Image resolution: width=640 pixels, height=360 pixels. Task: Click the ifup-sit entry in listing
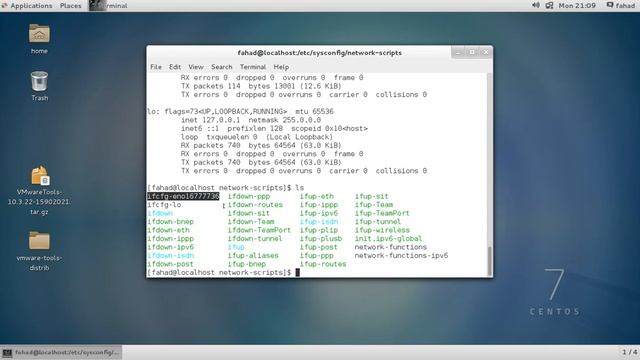(371, 196)
